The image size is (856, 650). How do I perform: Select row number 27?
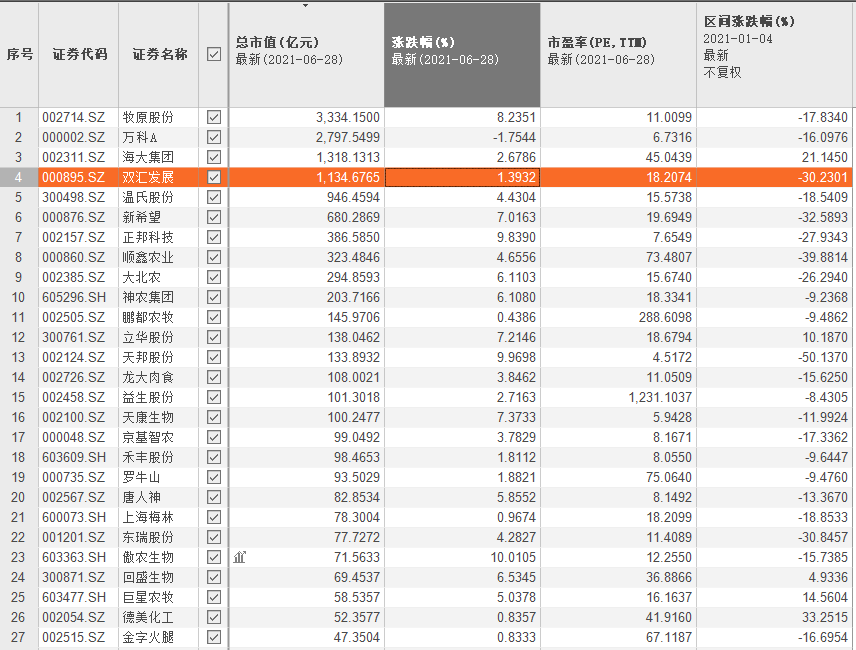tap(19, 637)
